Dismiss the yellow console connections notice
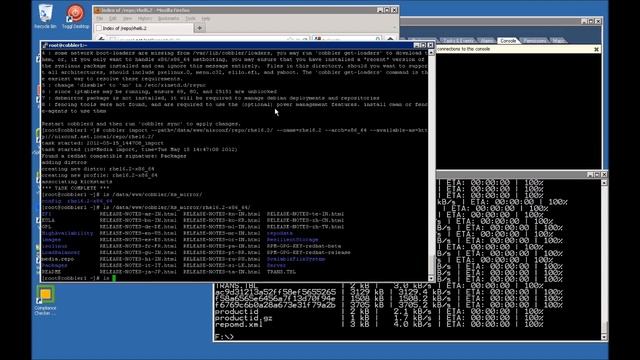The image size is (640, 360). (x=596, y=49)
